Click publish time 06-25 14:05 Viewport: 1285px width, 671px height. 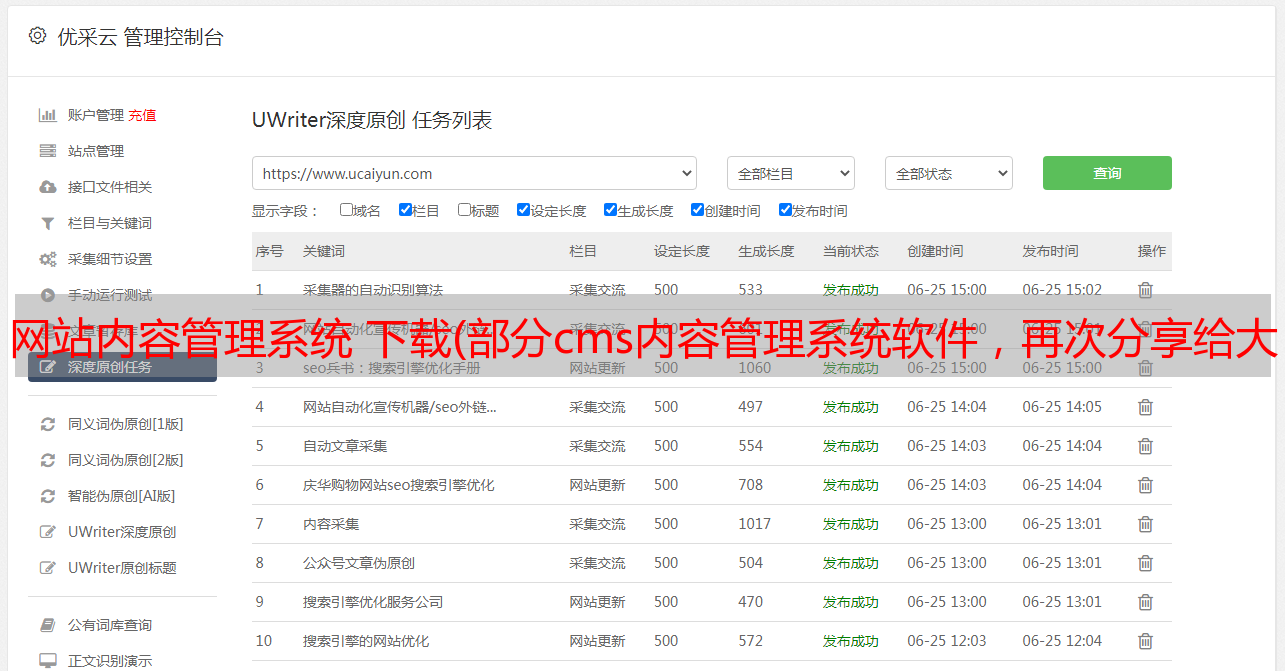coord(1062,407)
